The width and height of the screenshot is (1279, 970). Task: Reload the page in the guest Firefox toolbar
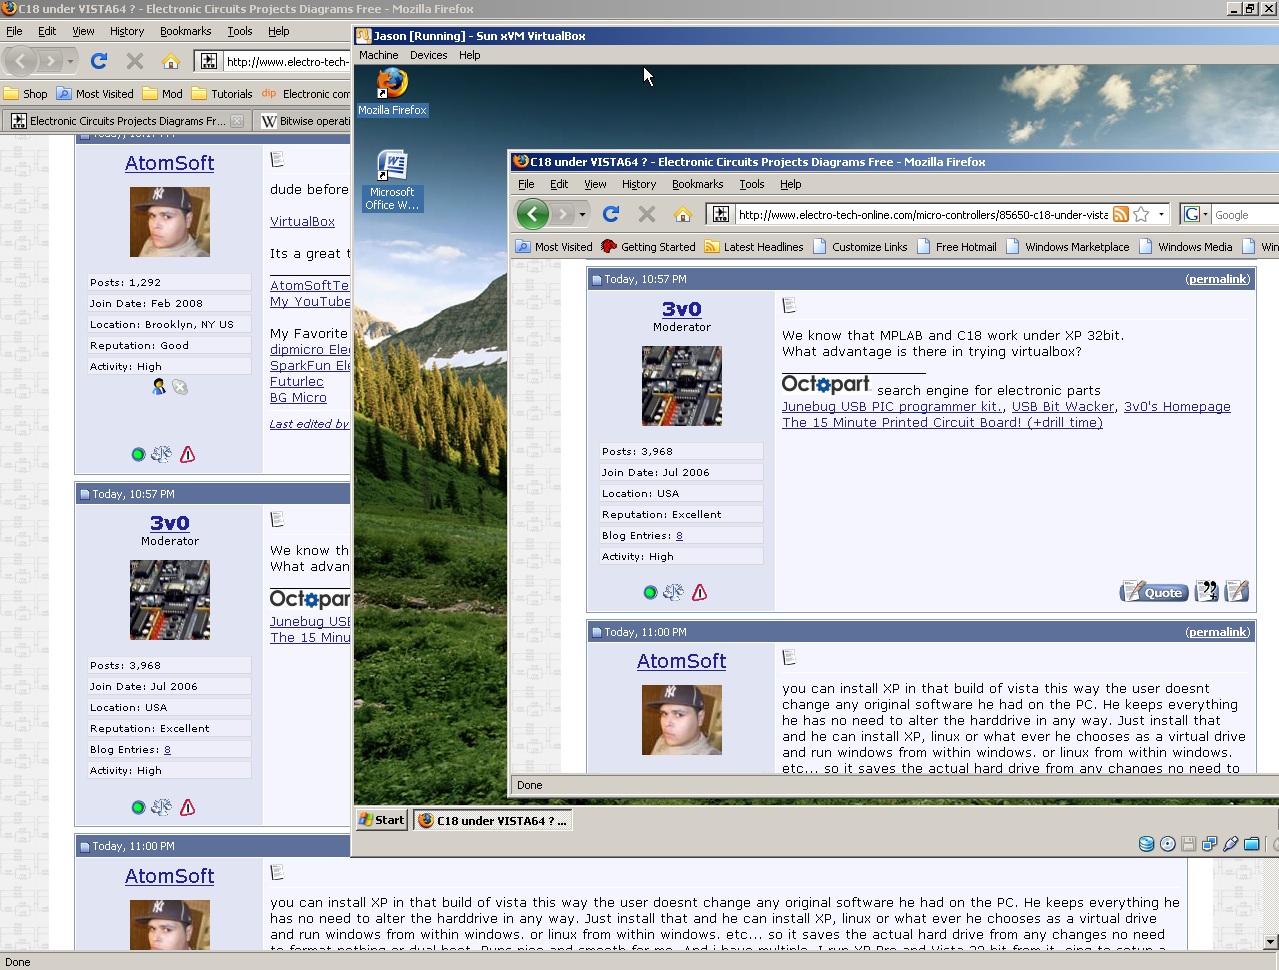tap(611, 214)
